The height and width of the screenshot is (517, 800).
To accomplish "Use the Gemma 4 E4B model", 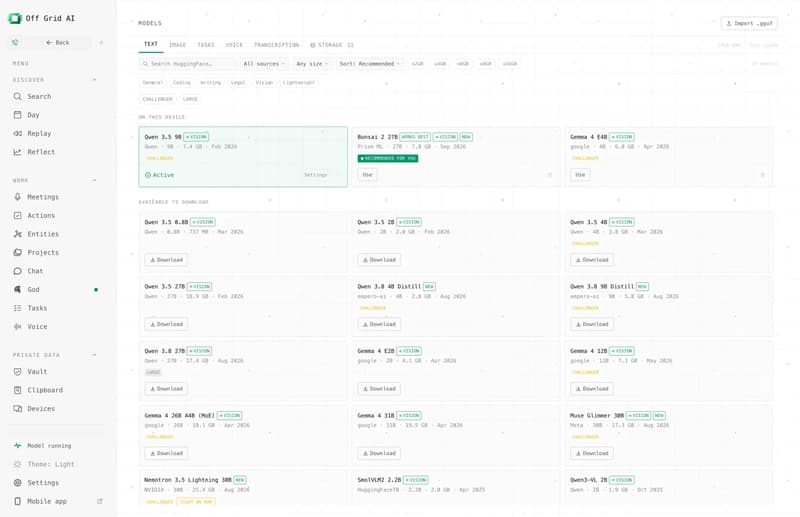I will (x=580, y=175).
